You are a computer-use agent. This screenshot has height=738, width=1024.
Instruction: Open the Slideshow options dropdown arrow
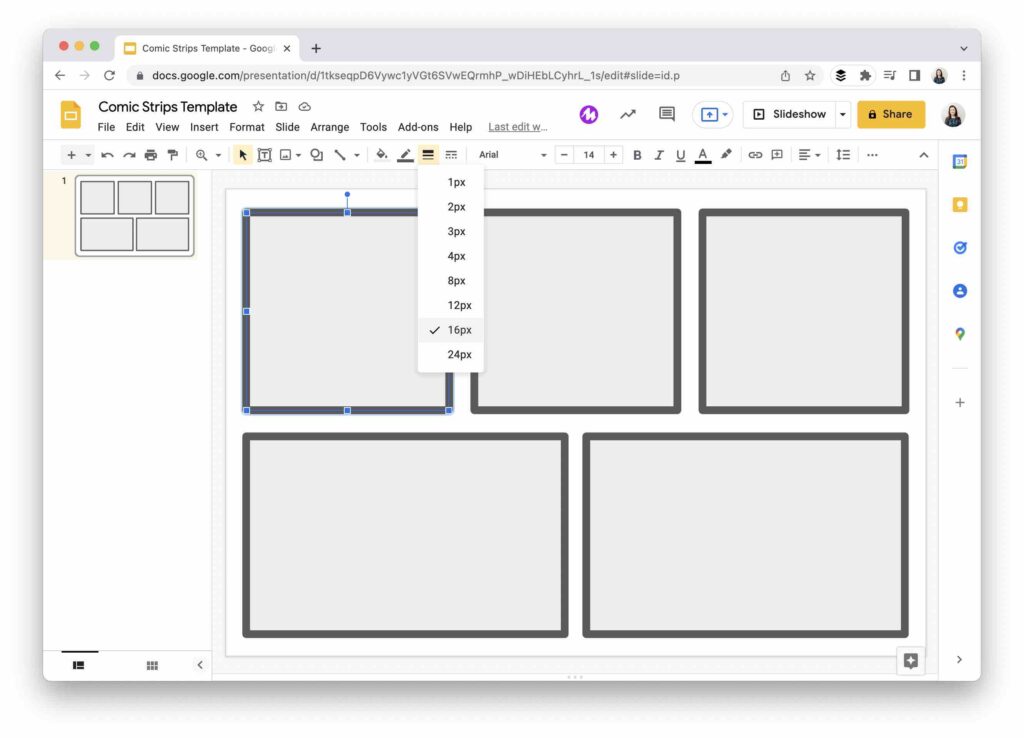[841, 113]
